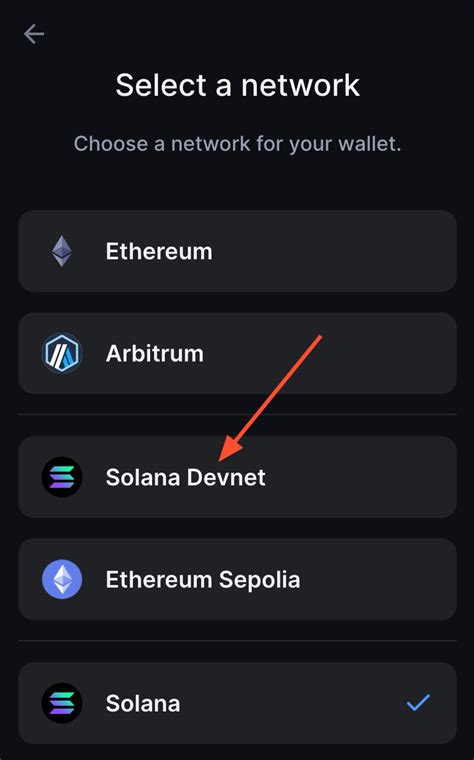
Task: Go back using the left arrow
Action: click(34, 34)
